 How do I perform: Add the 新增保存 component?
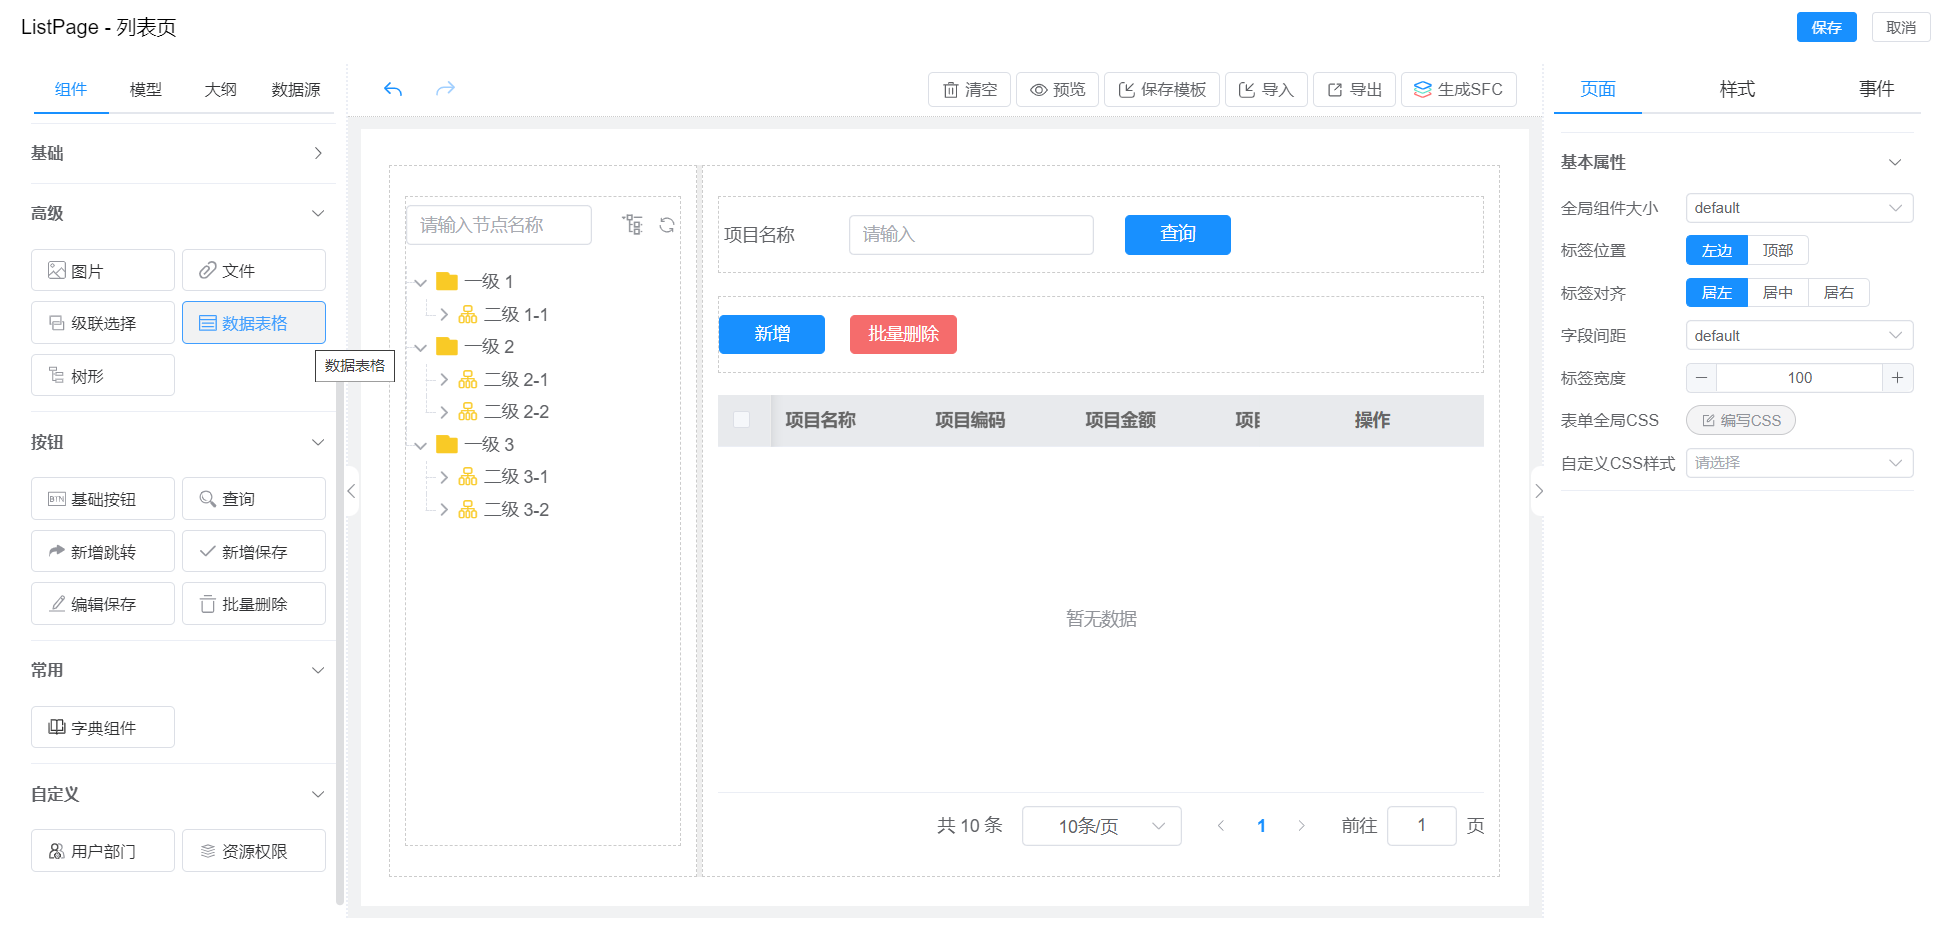pos(254,551)
